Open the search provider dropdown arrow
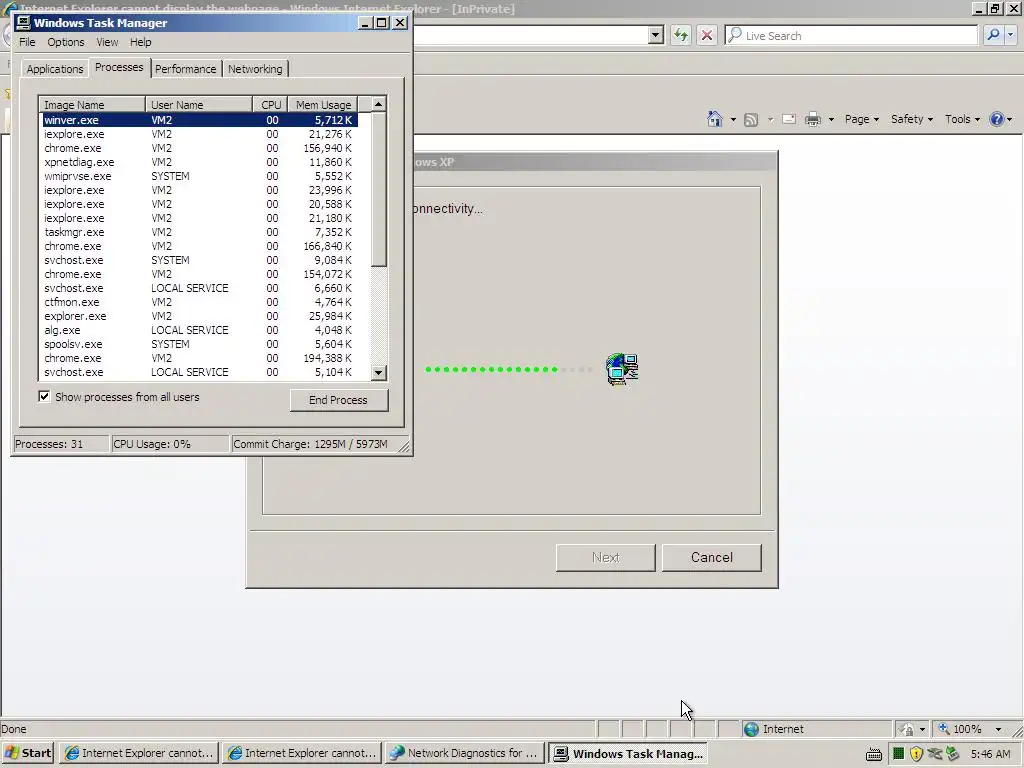The width and height of the screenshot is (1024, 768). point(1010,35)
